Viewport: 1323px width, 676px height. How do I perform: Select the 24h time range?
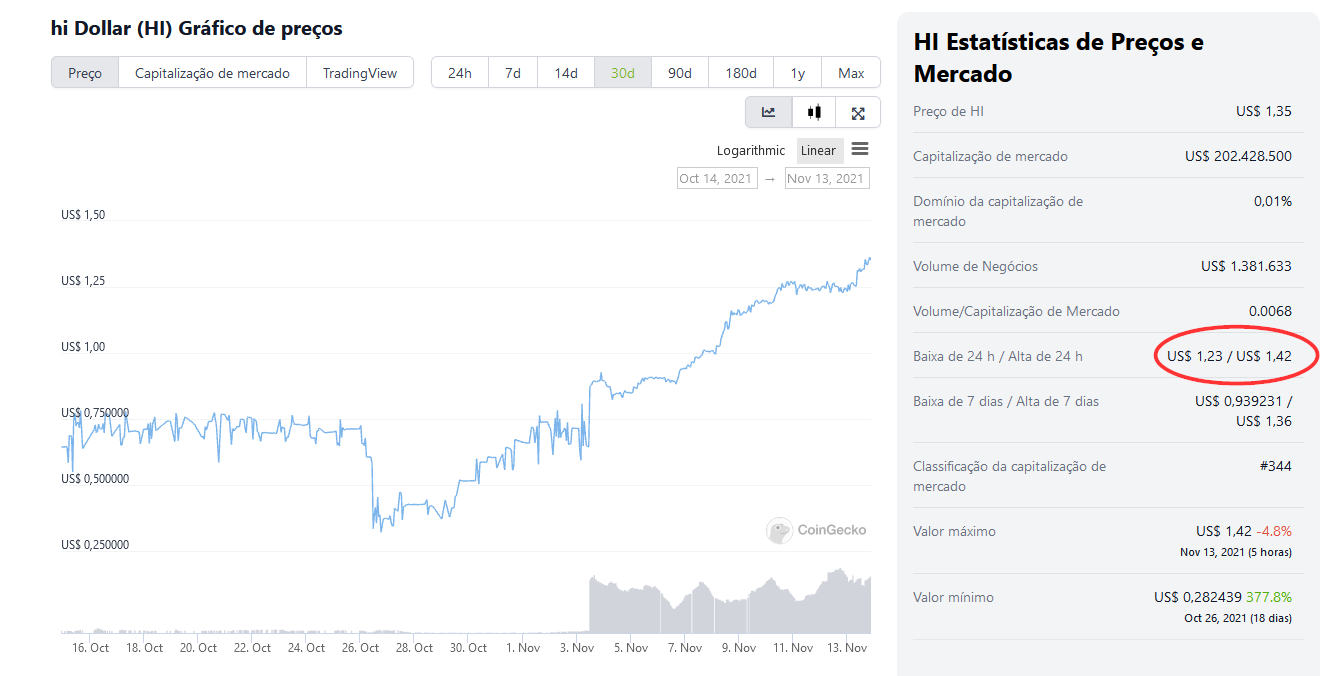[x=460, y=73]
